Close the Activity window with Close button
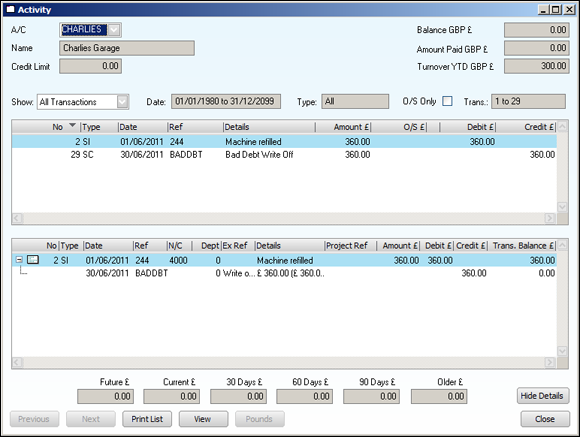Image resolution: width=580 pixels, height=437 pixels. coord(545,419)
